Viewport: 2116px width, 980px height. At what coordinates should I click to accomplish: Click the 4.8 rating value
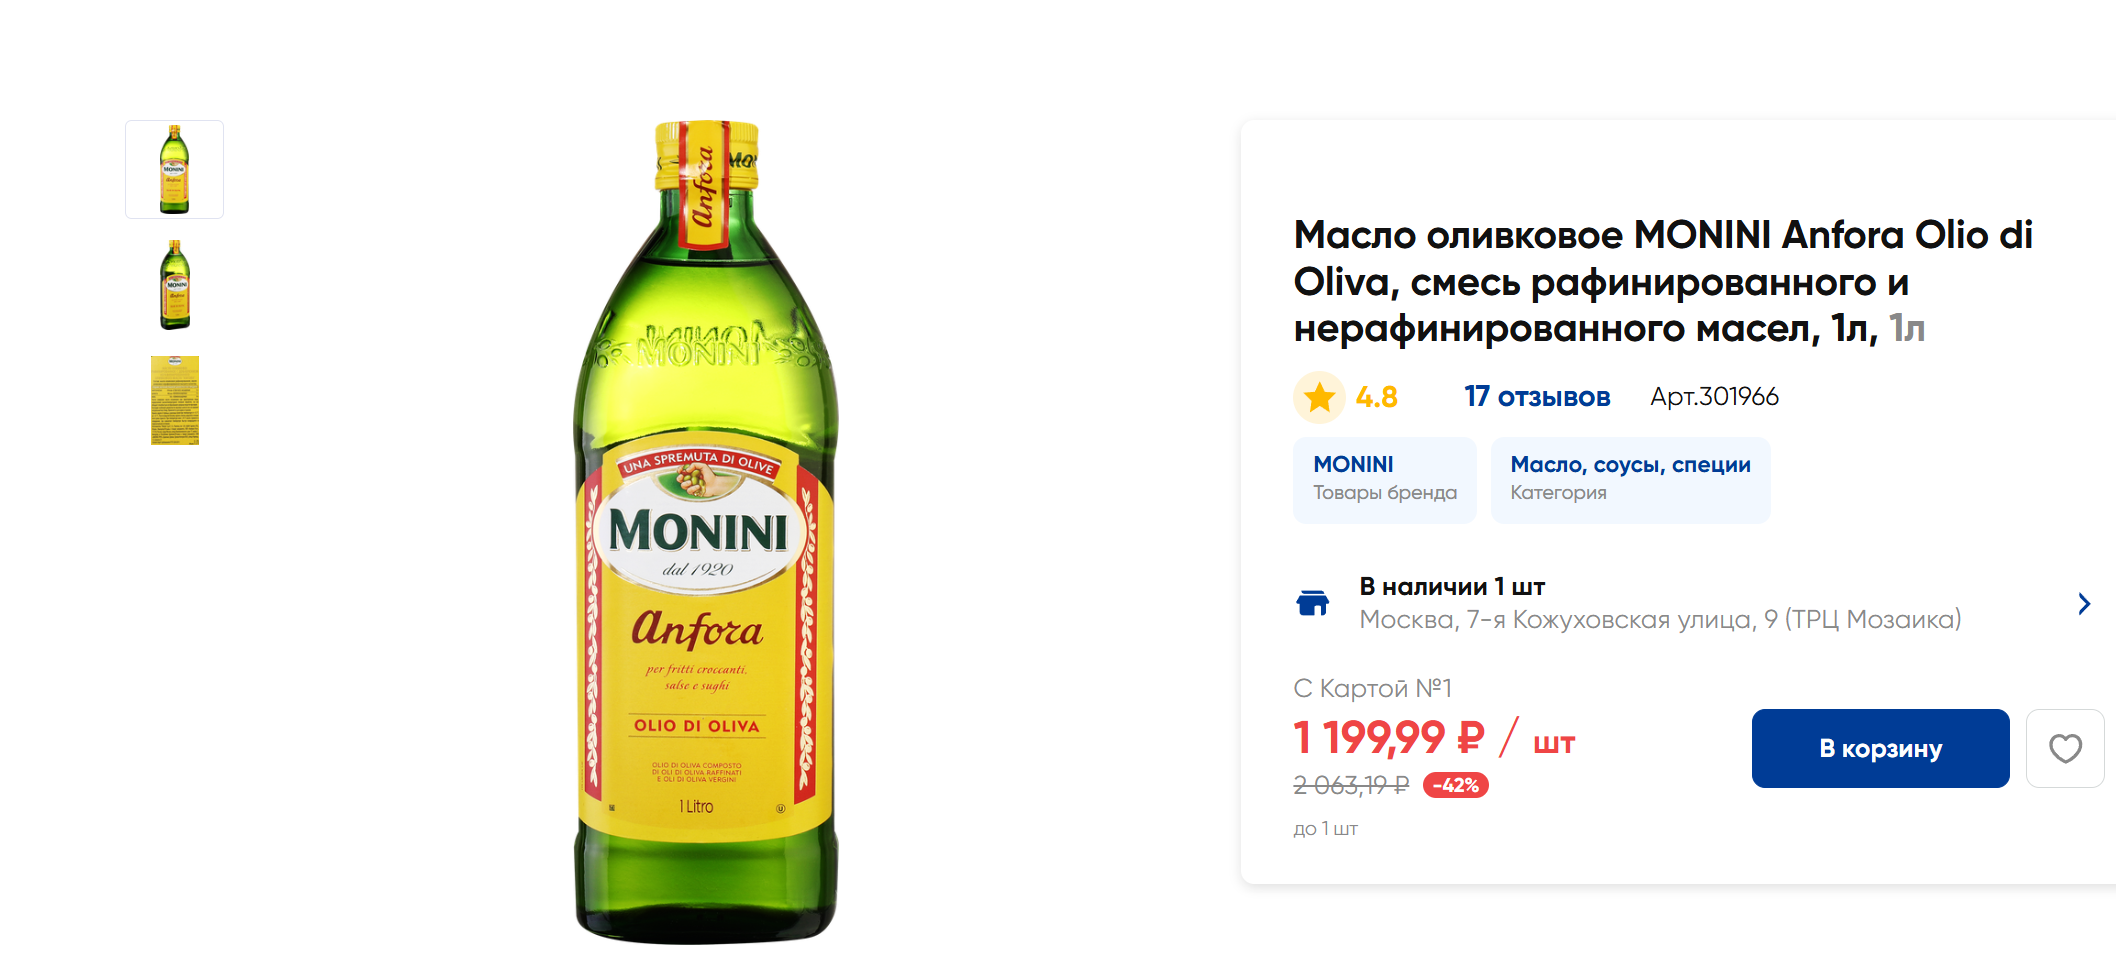tap(1376, 397)
